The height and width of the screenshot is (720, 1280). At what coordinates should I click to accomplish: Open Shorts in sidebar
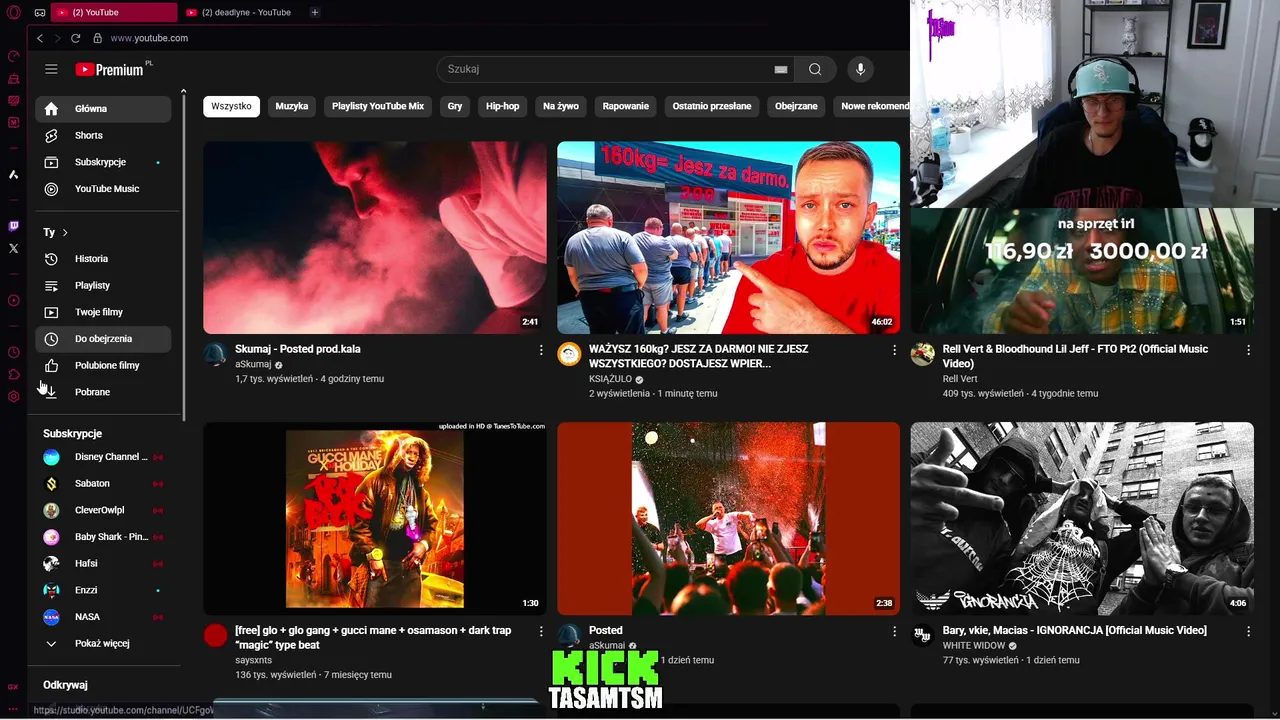(x=103, y=135)
